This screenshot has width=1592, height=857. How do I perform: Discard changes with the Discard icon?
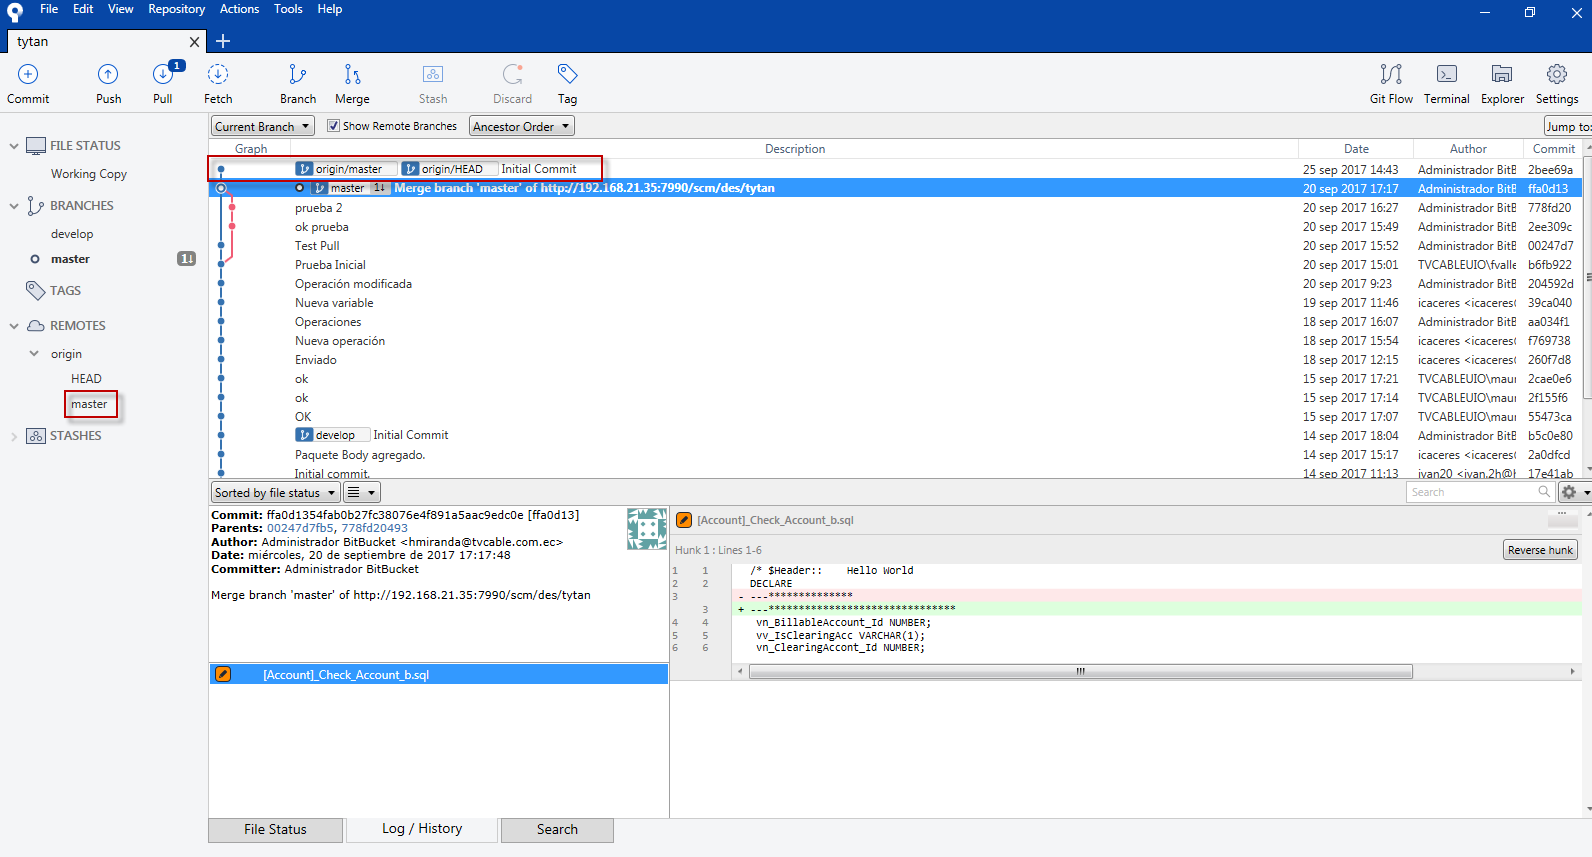pyautogui.click(x=513, y=74)
